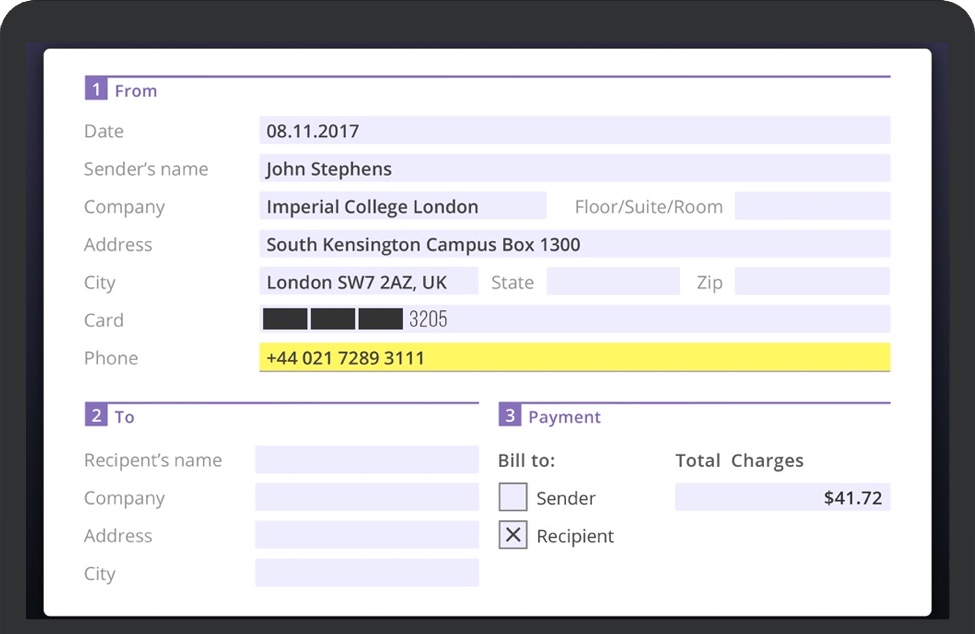The height and width of the screenshot is (634, 975).
Task: Click the recipient Address field
Action: pyautogui.click(x=367, y=535)
